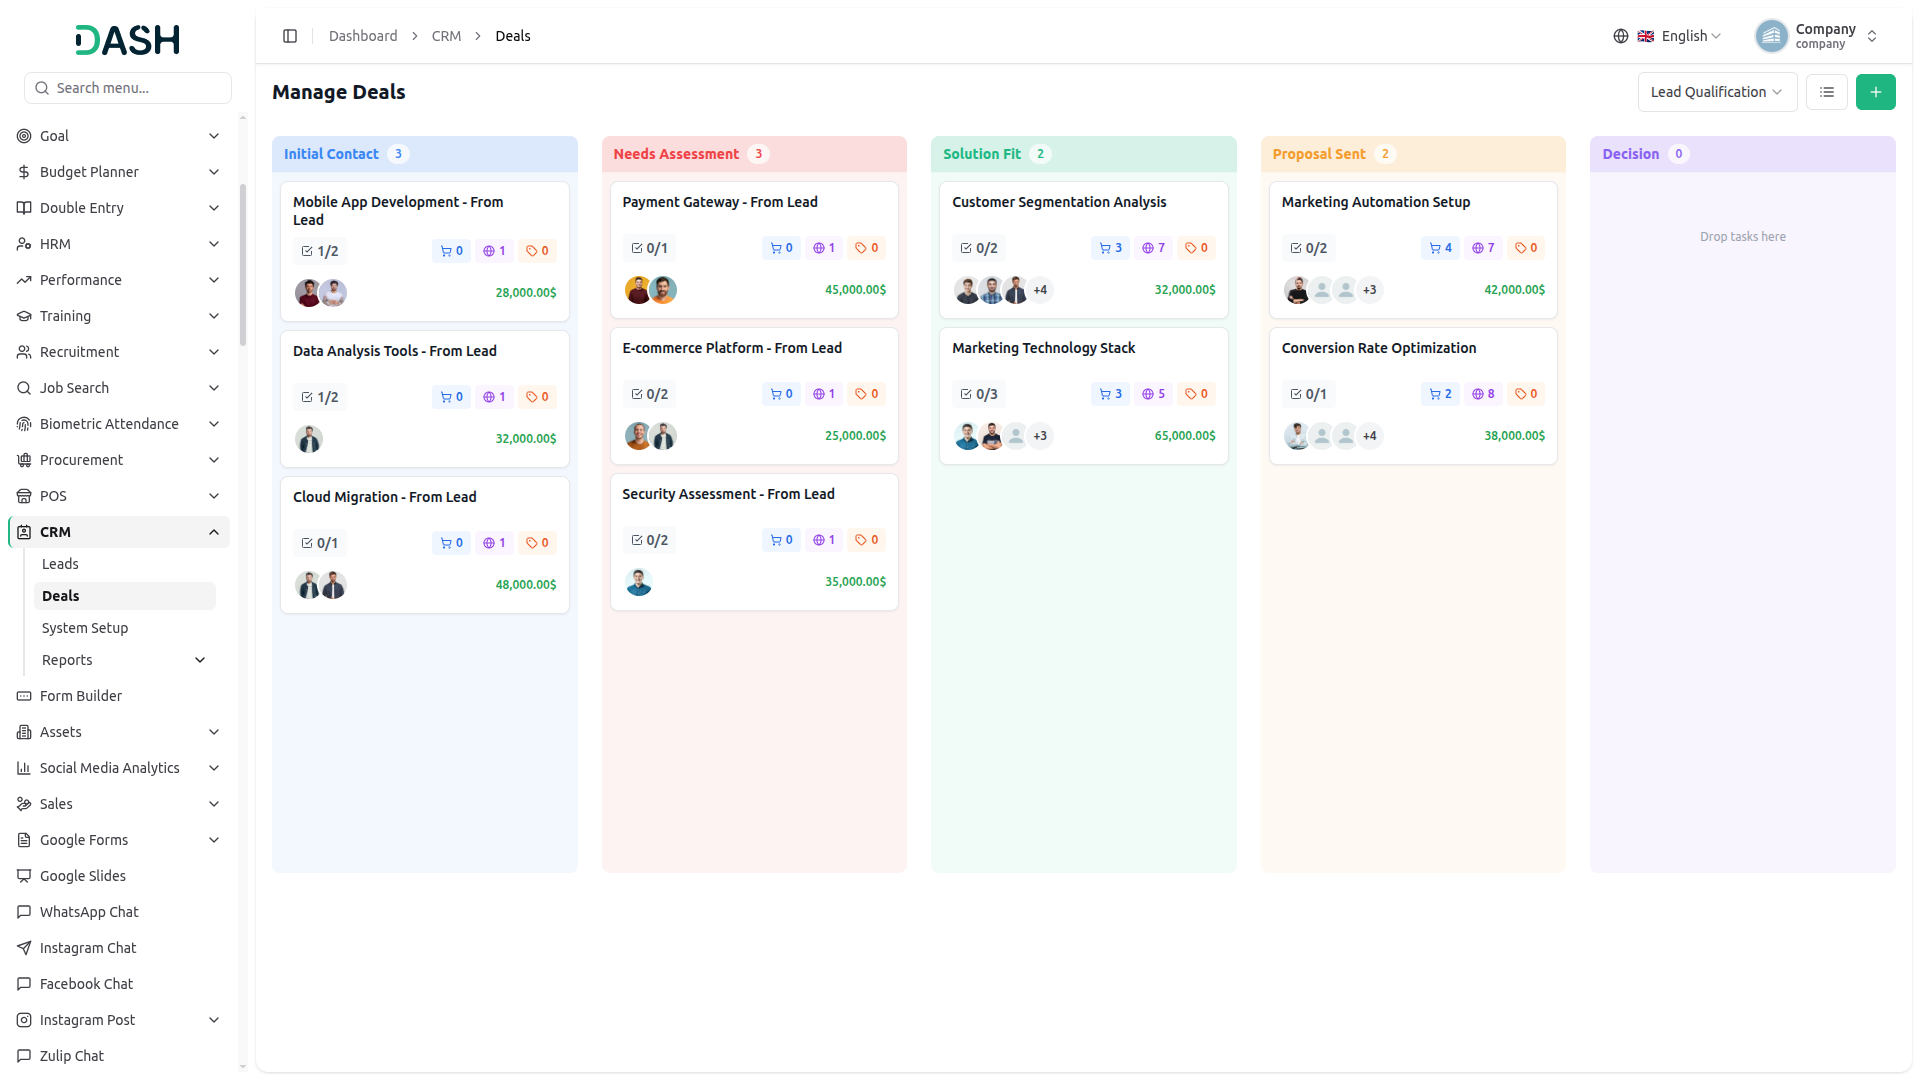Open the Recruitment menu item

point(119,352)
